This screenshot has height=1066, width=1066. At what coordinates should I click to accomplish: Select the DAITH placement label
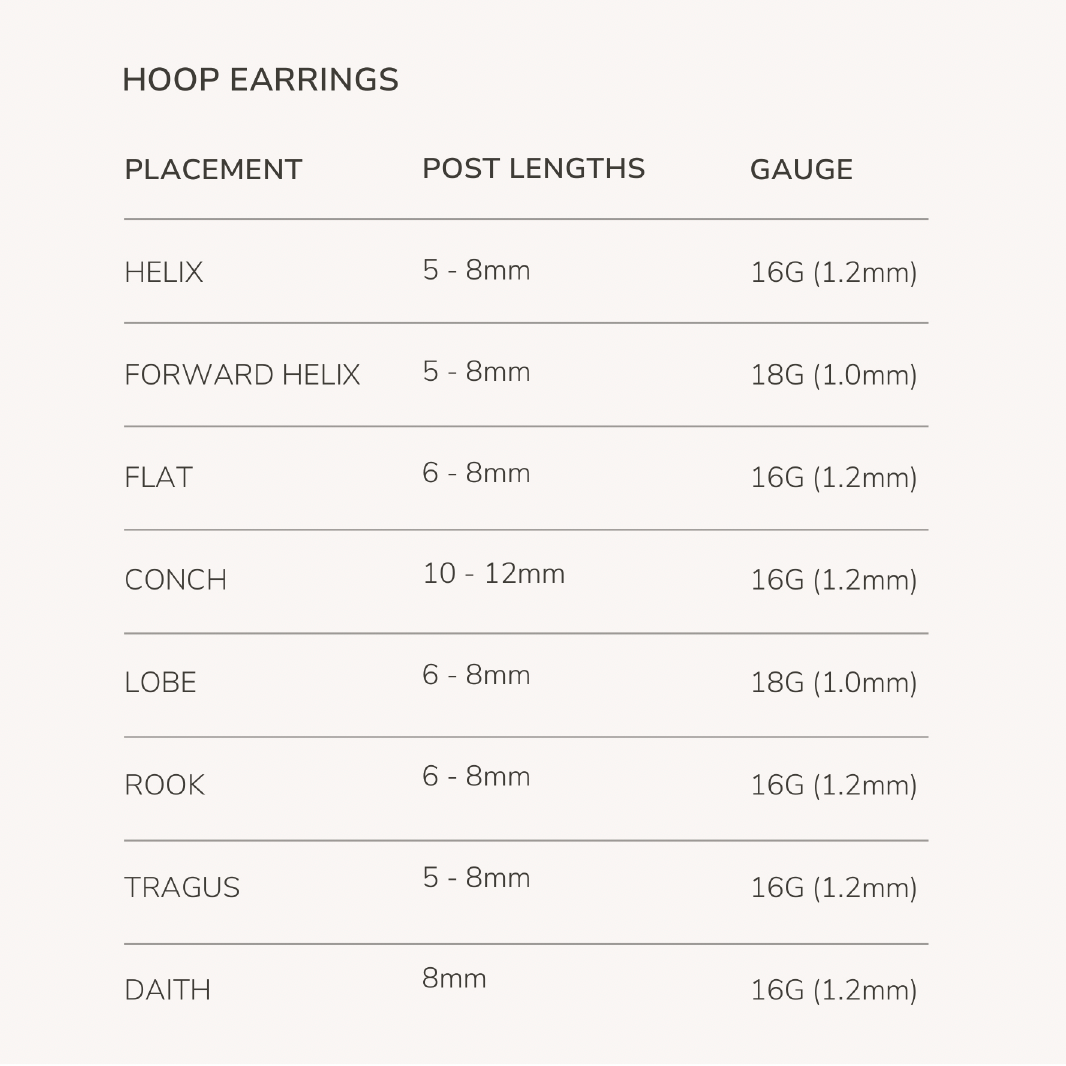click(x=168, y=991)
